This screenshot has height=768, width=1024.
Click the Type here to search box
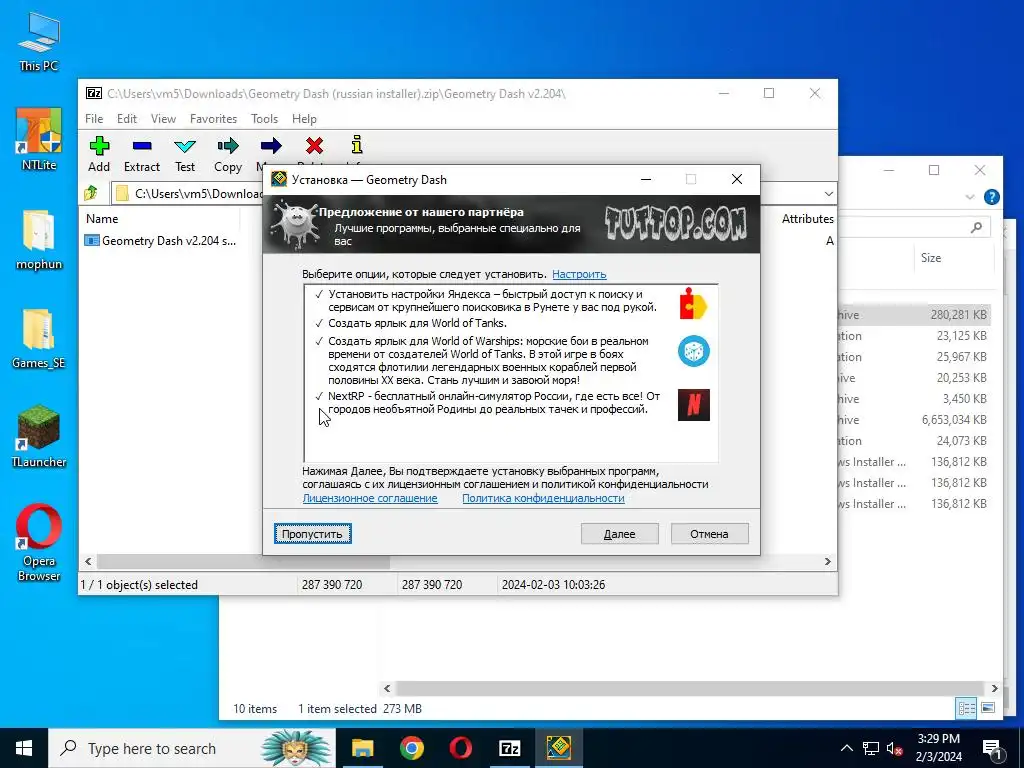[x=192, y=748]
